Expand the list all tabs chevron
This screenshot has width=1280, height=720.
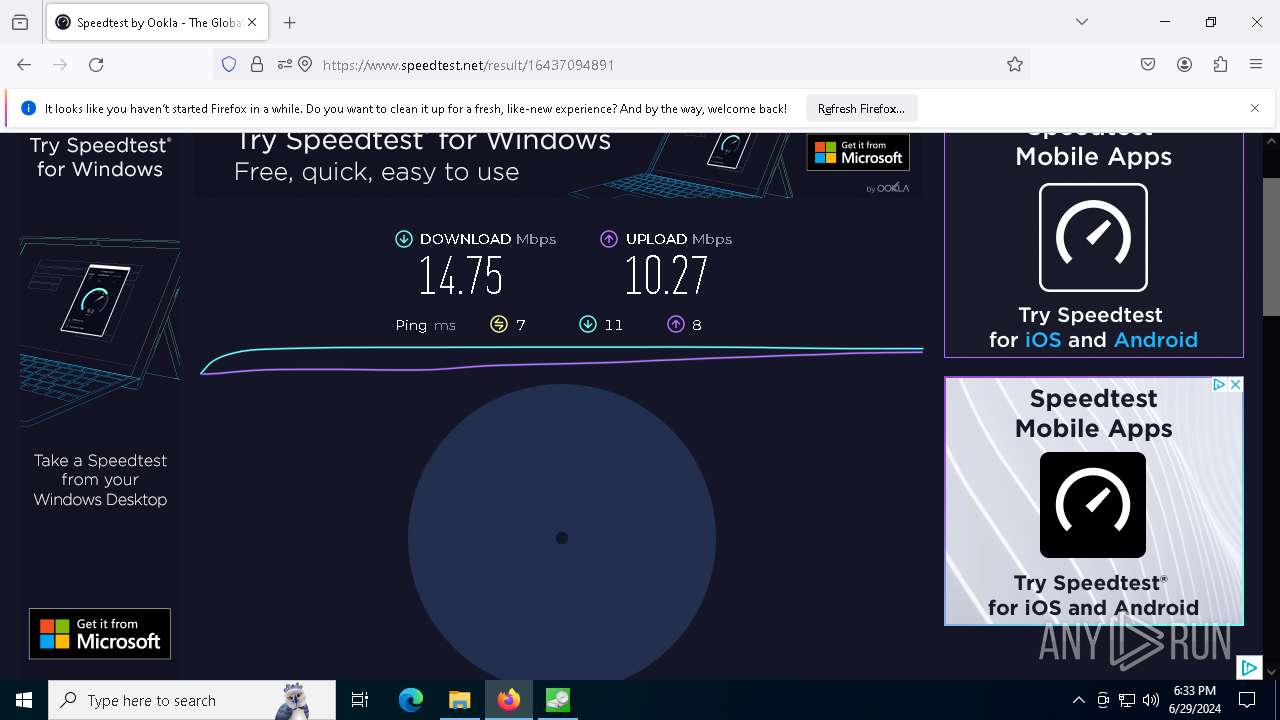click(x=1082, y=22)
